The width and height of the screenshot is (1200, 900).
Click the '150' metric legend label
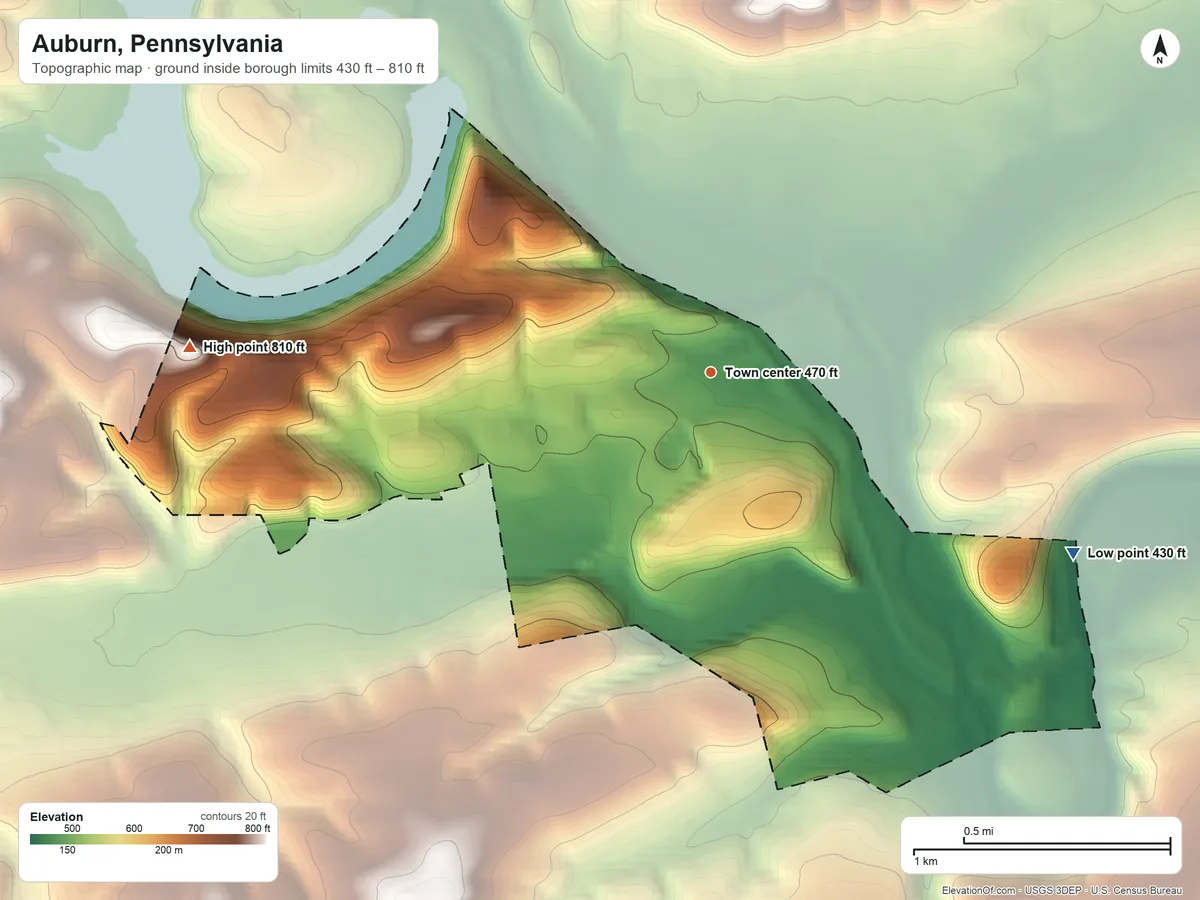tap(67, 851)
